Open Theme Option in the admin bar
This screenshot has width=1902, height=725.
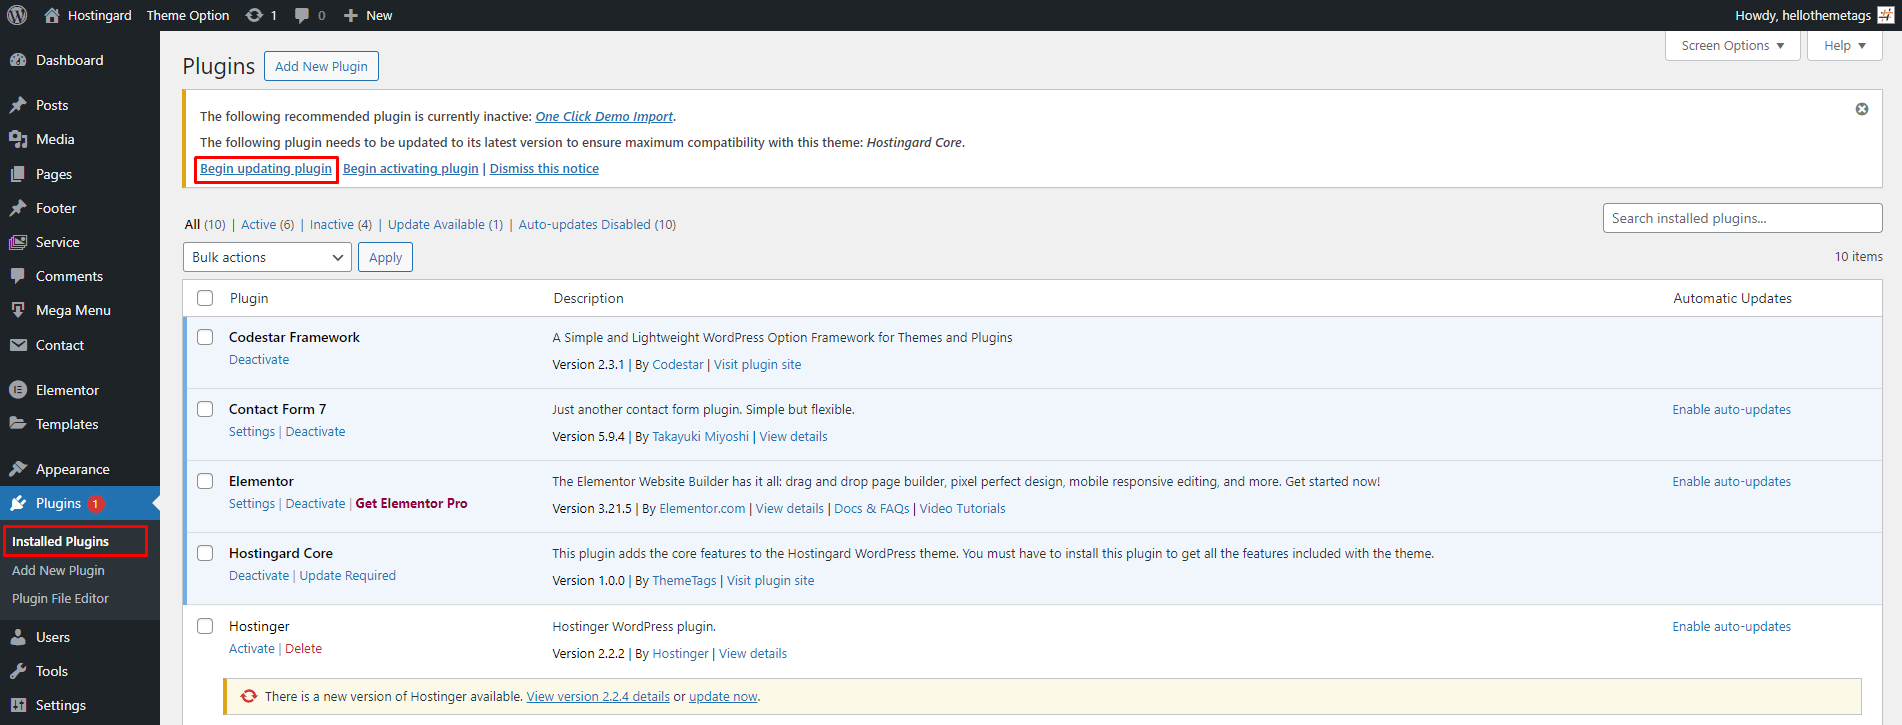(188, 15)
